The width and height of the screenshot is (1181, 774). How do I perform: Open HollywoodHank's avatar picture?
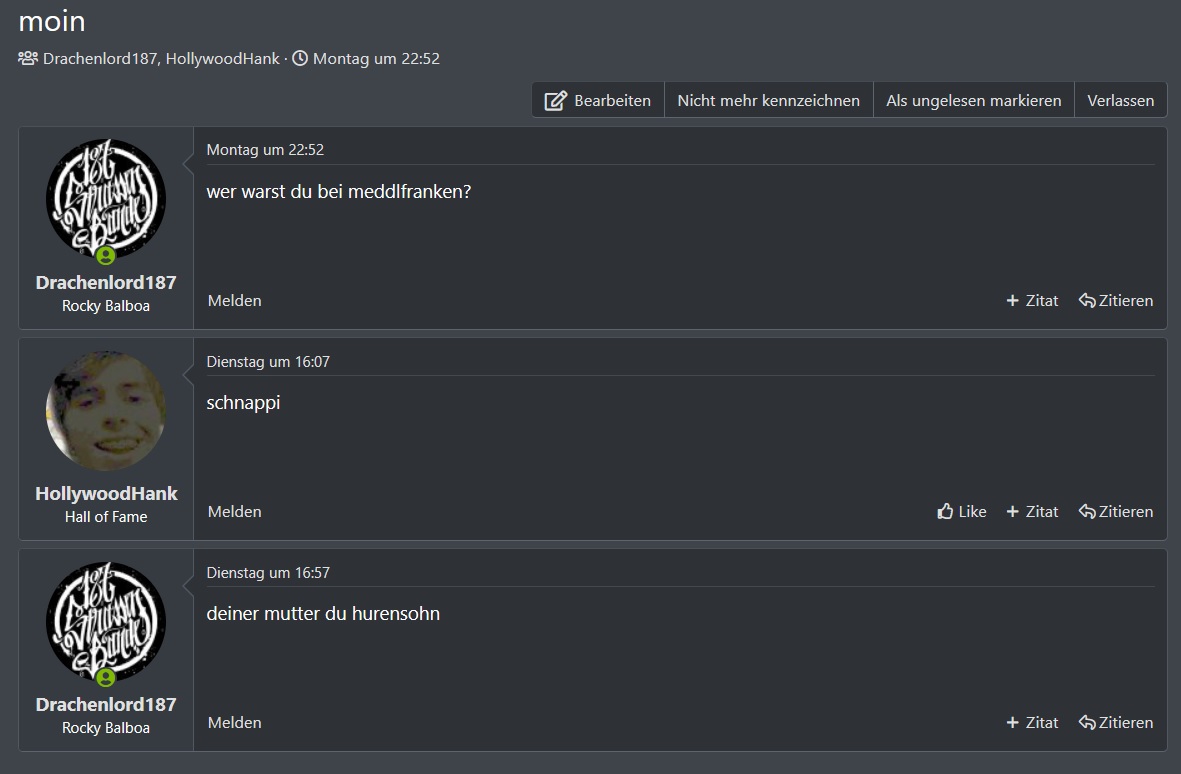pyautogui.click(x=106, y=411)
